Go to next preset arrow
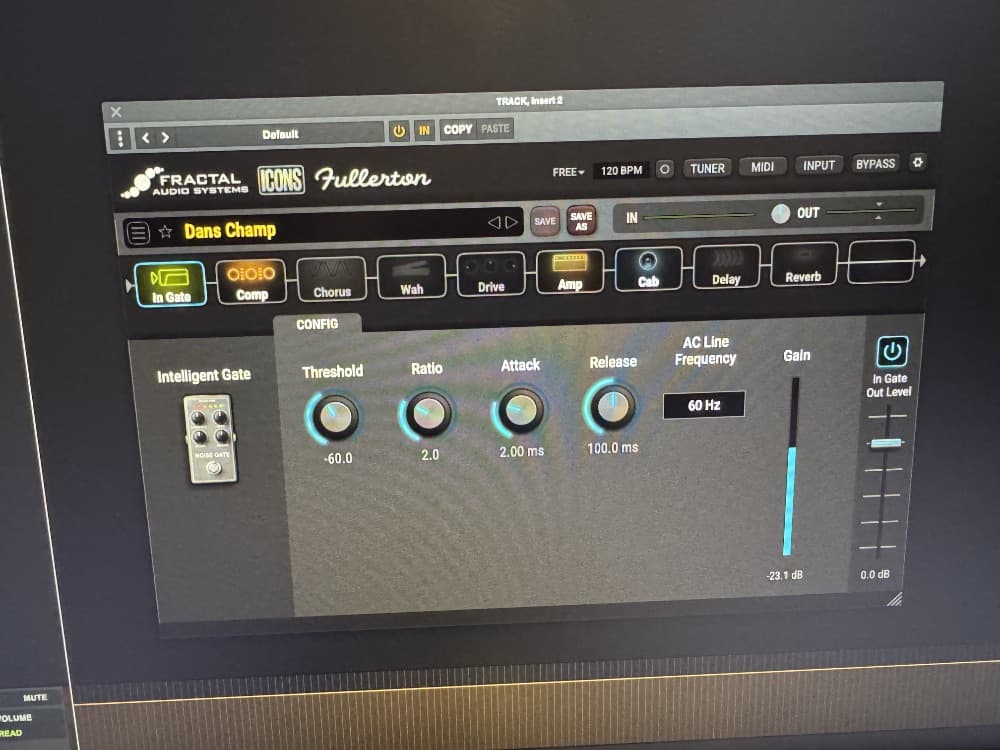The image size is (1000, 750). tap(511, 222)
